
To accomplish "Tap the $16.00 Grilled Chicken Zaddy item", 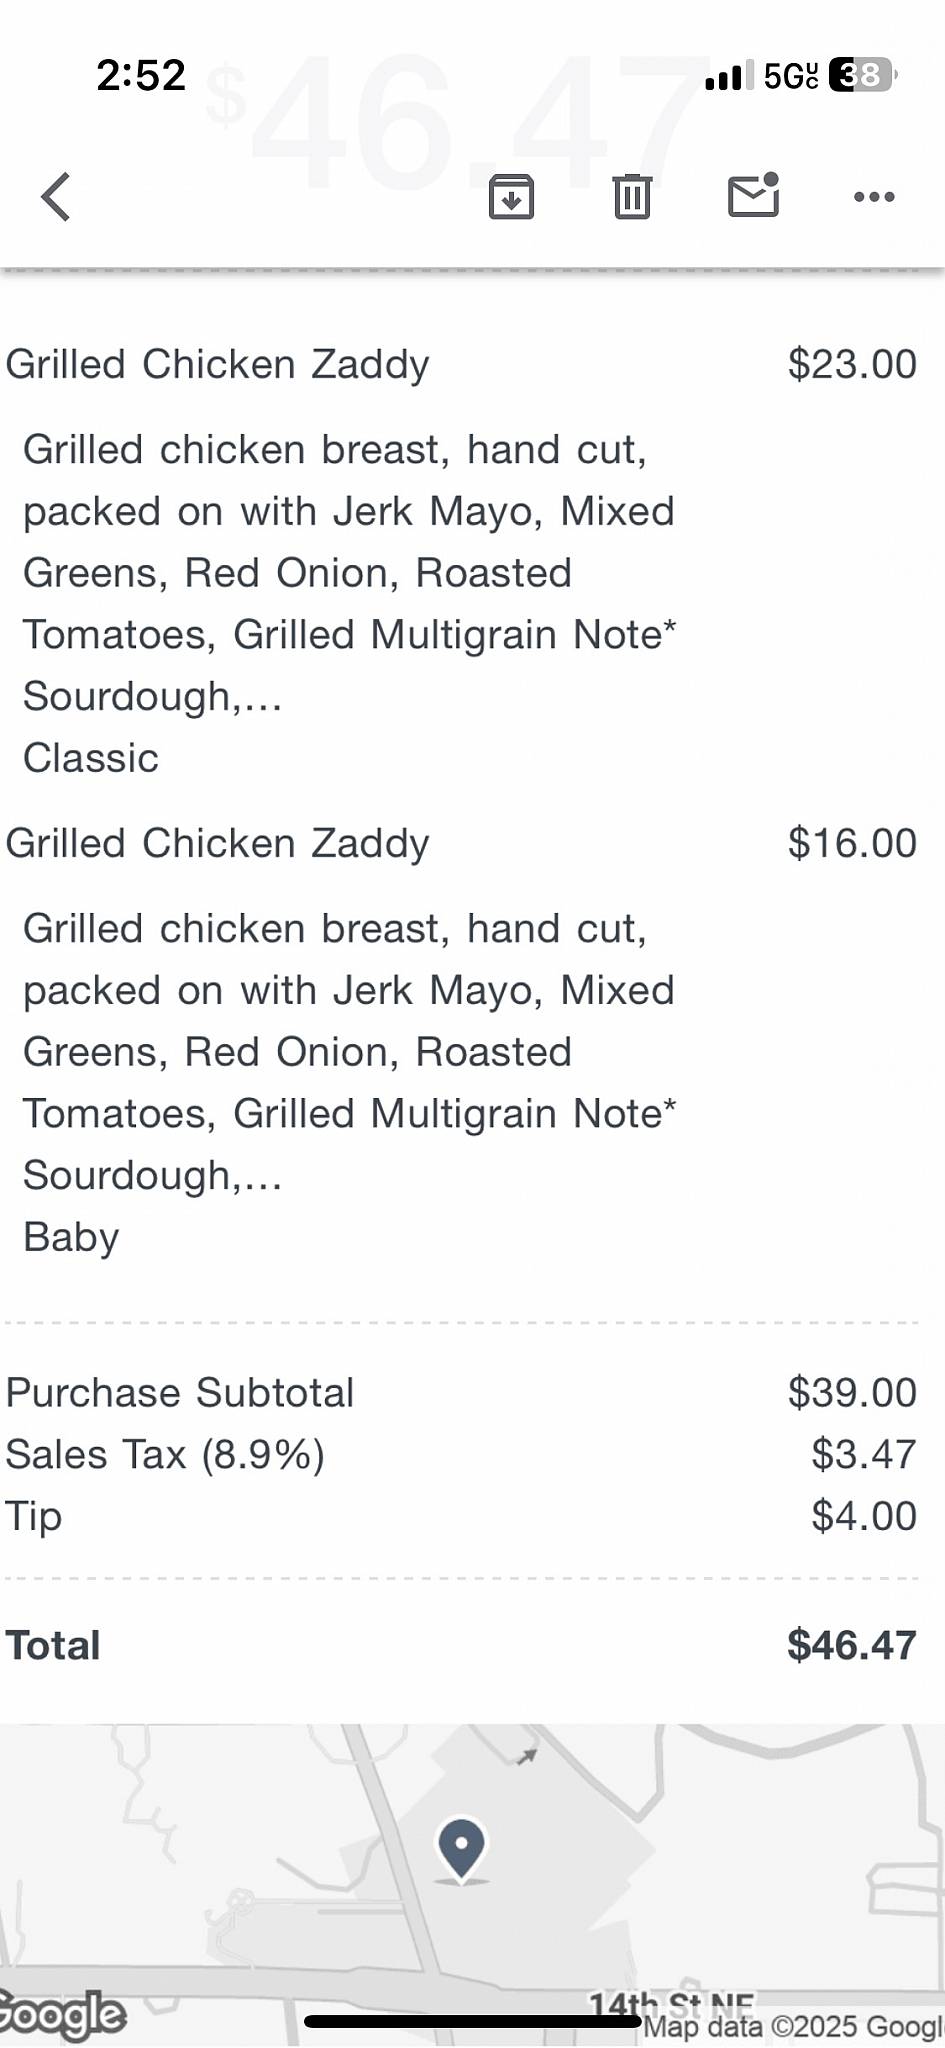I will [x=461, y=843].
